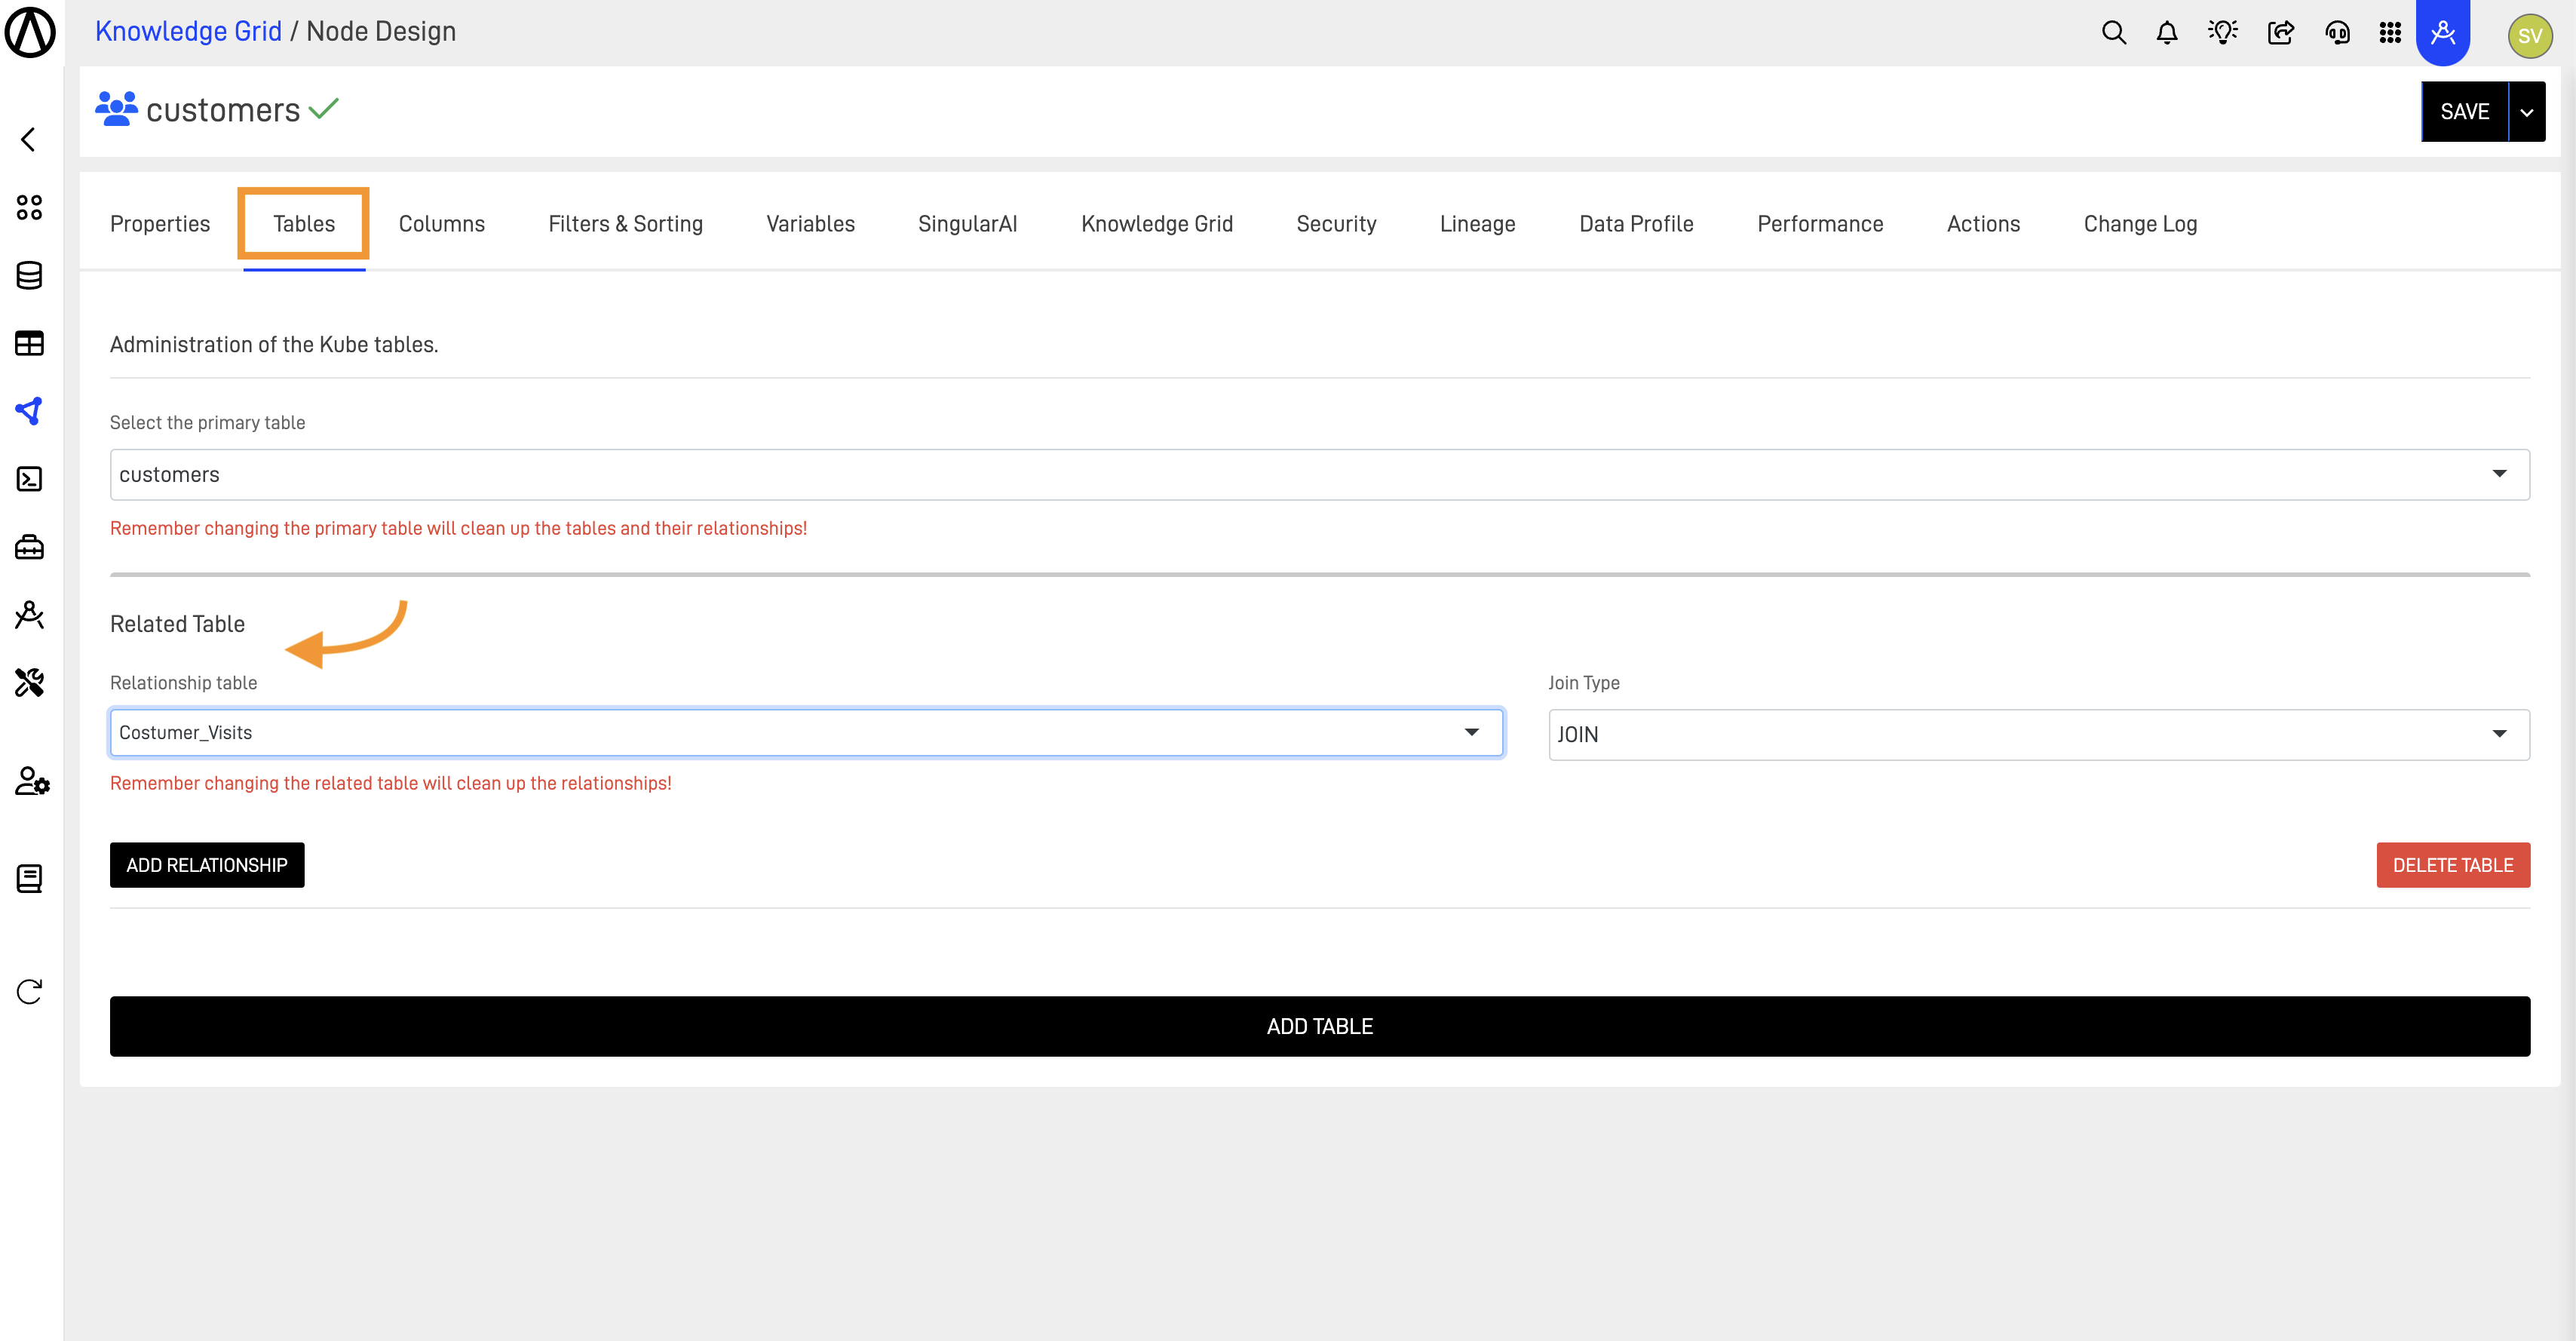The image size is (2576, 1341).
Task: Open notifications bell icon
Action: [2167, 33]
